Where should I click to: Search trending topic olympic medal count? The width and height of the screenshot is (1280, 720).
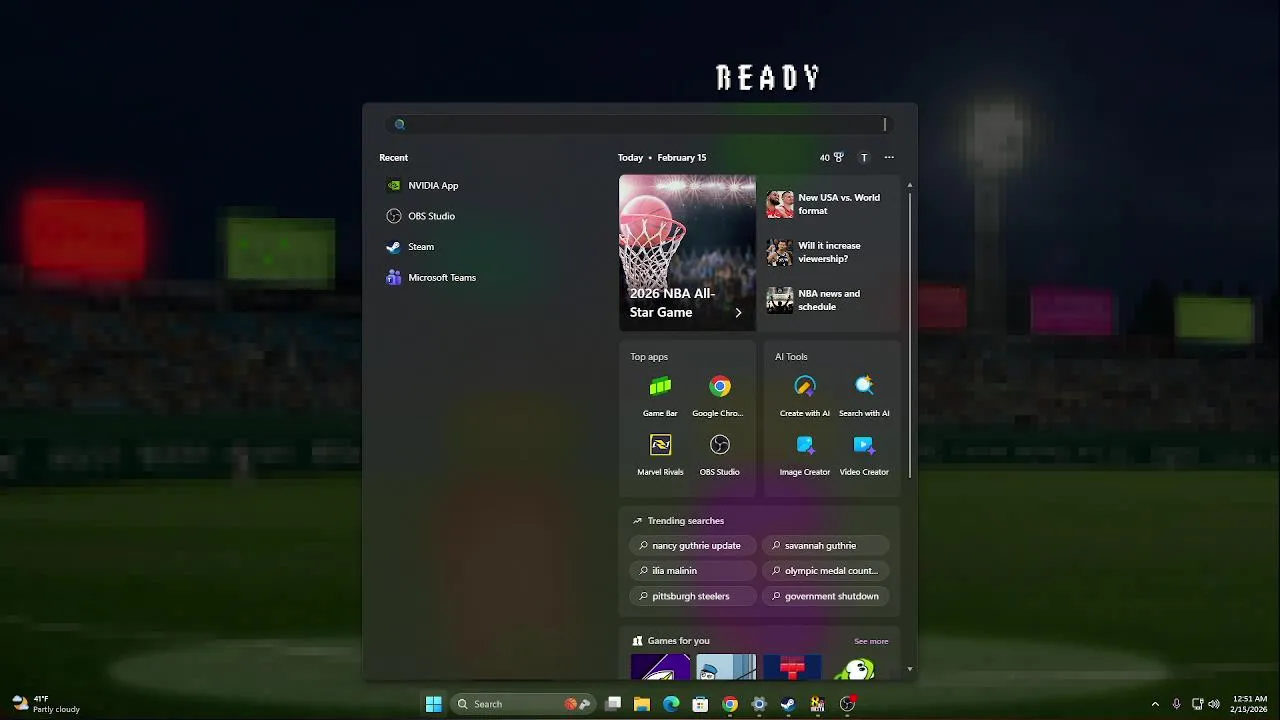825,570
